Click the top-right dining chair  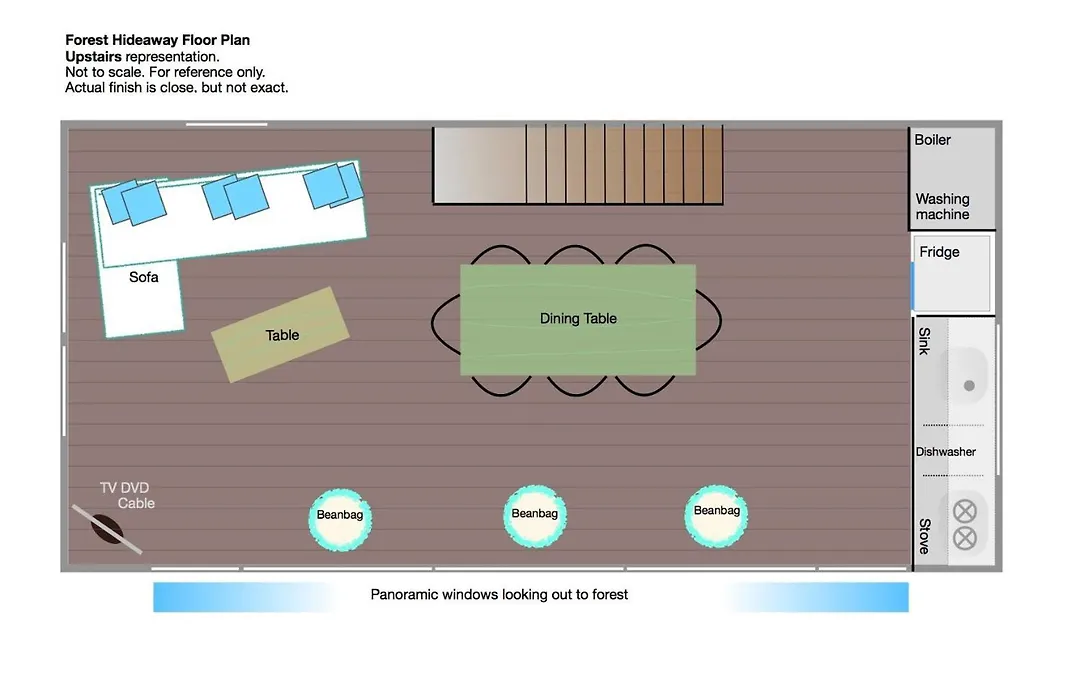(x=645, y=254)
